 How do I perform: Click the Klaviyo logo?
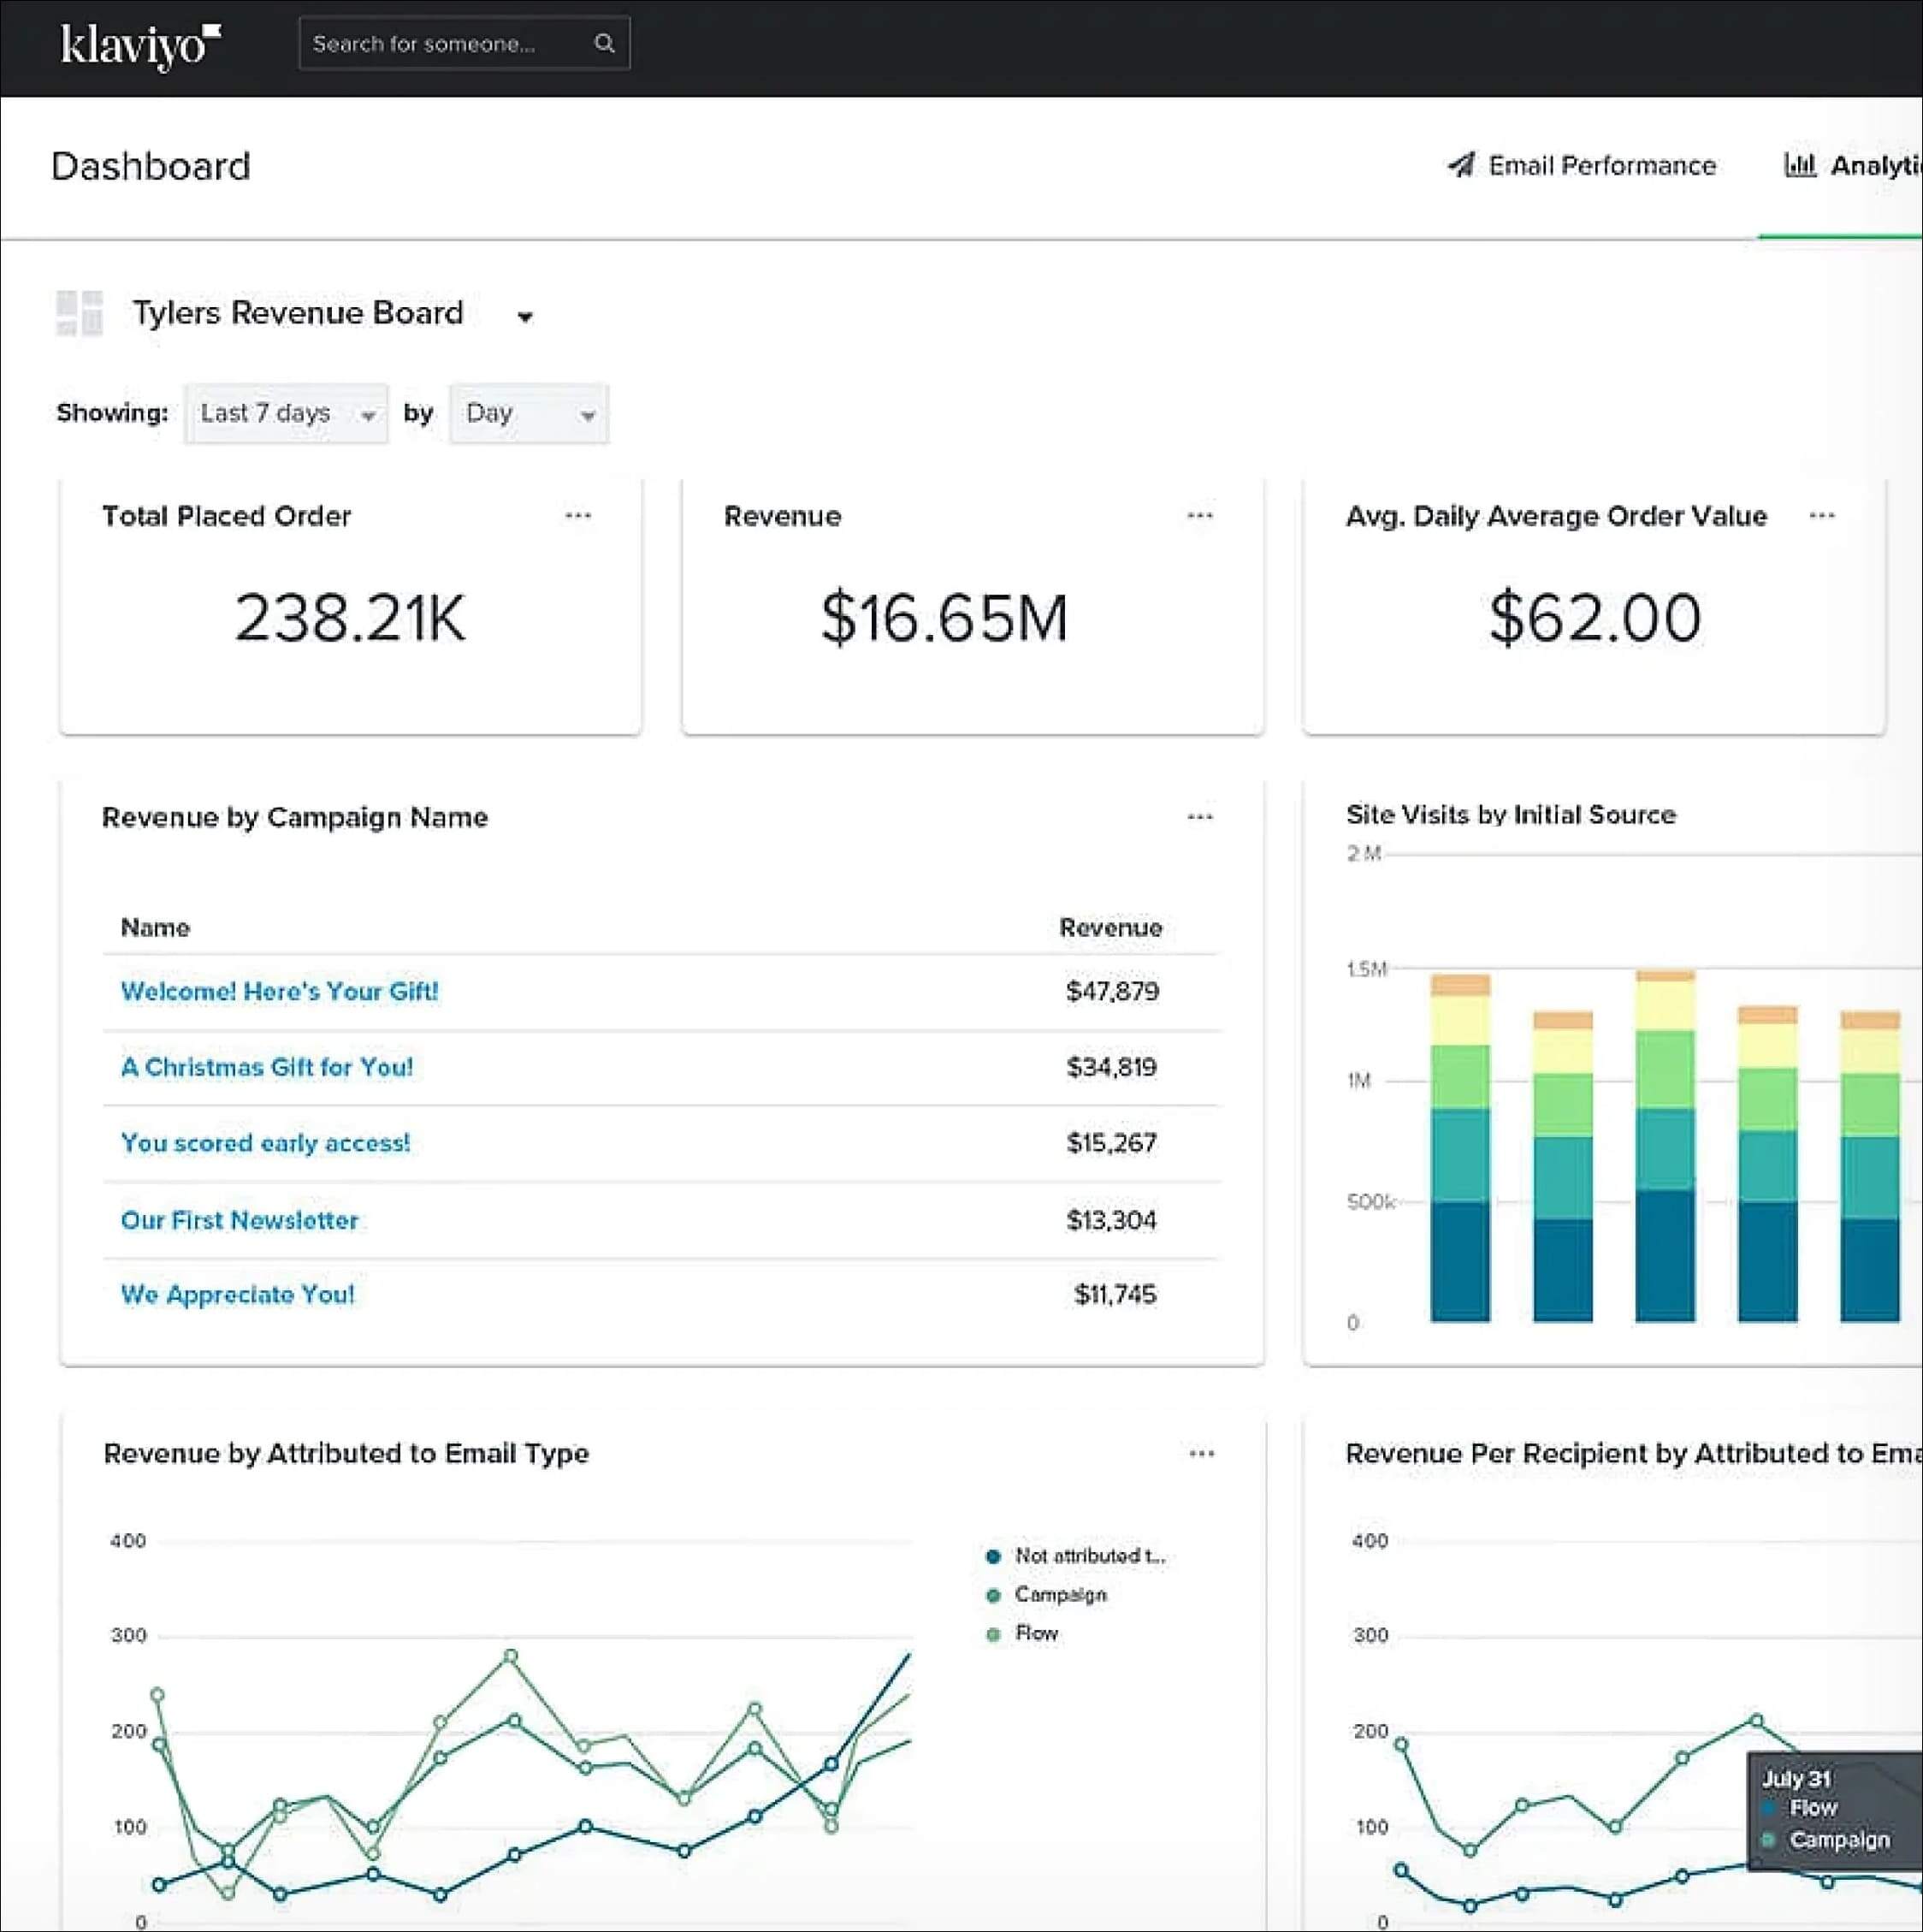coord(140,45)
